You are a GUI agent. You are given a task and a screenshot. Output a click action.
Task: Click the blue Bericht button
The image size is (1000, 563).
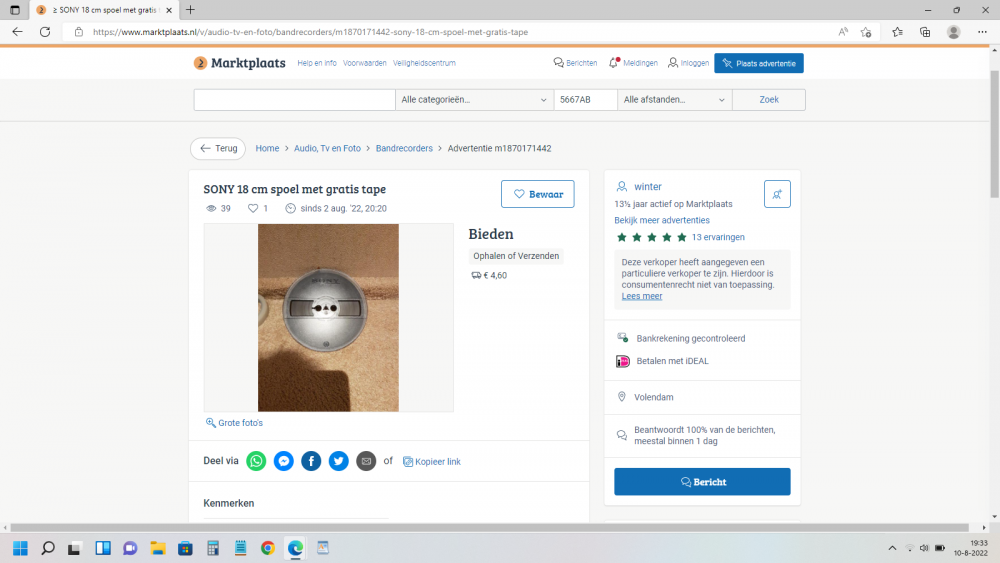[702, 482]
